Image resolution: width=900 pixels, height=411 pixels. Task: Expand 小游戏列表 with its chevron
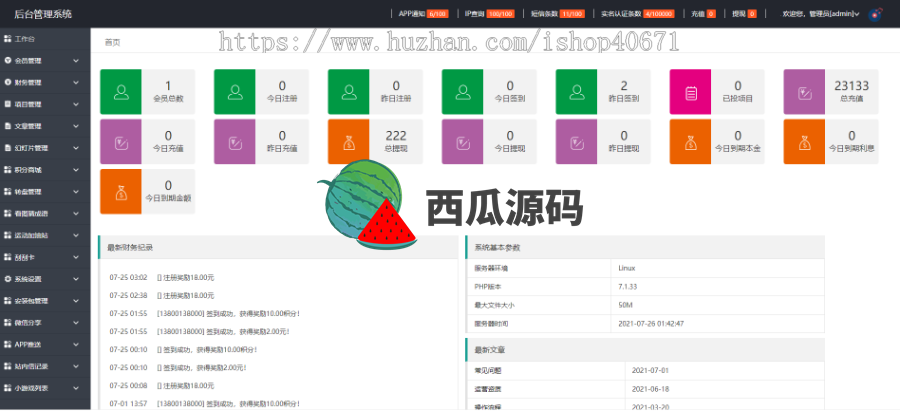[76, 387]
